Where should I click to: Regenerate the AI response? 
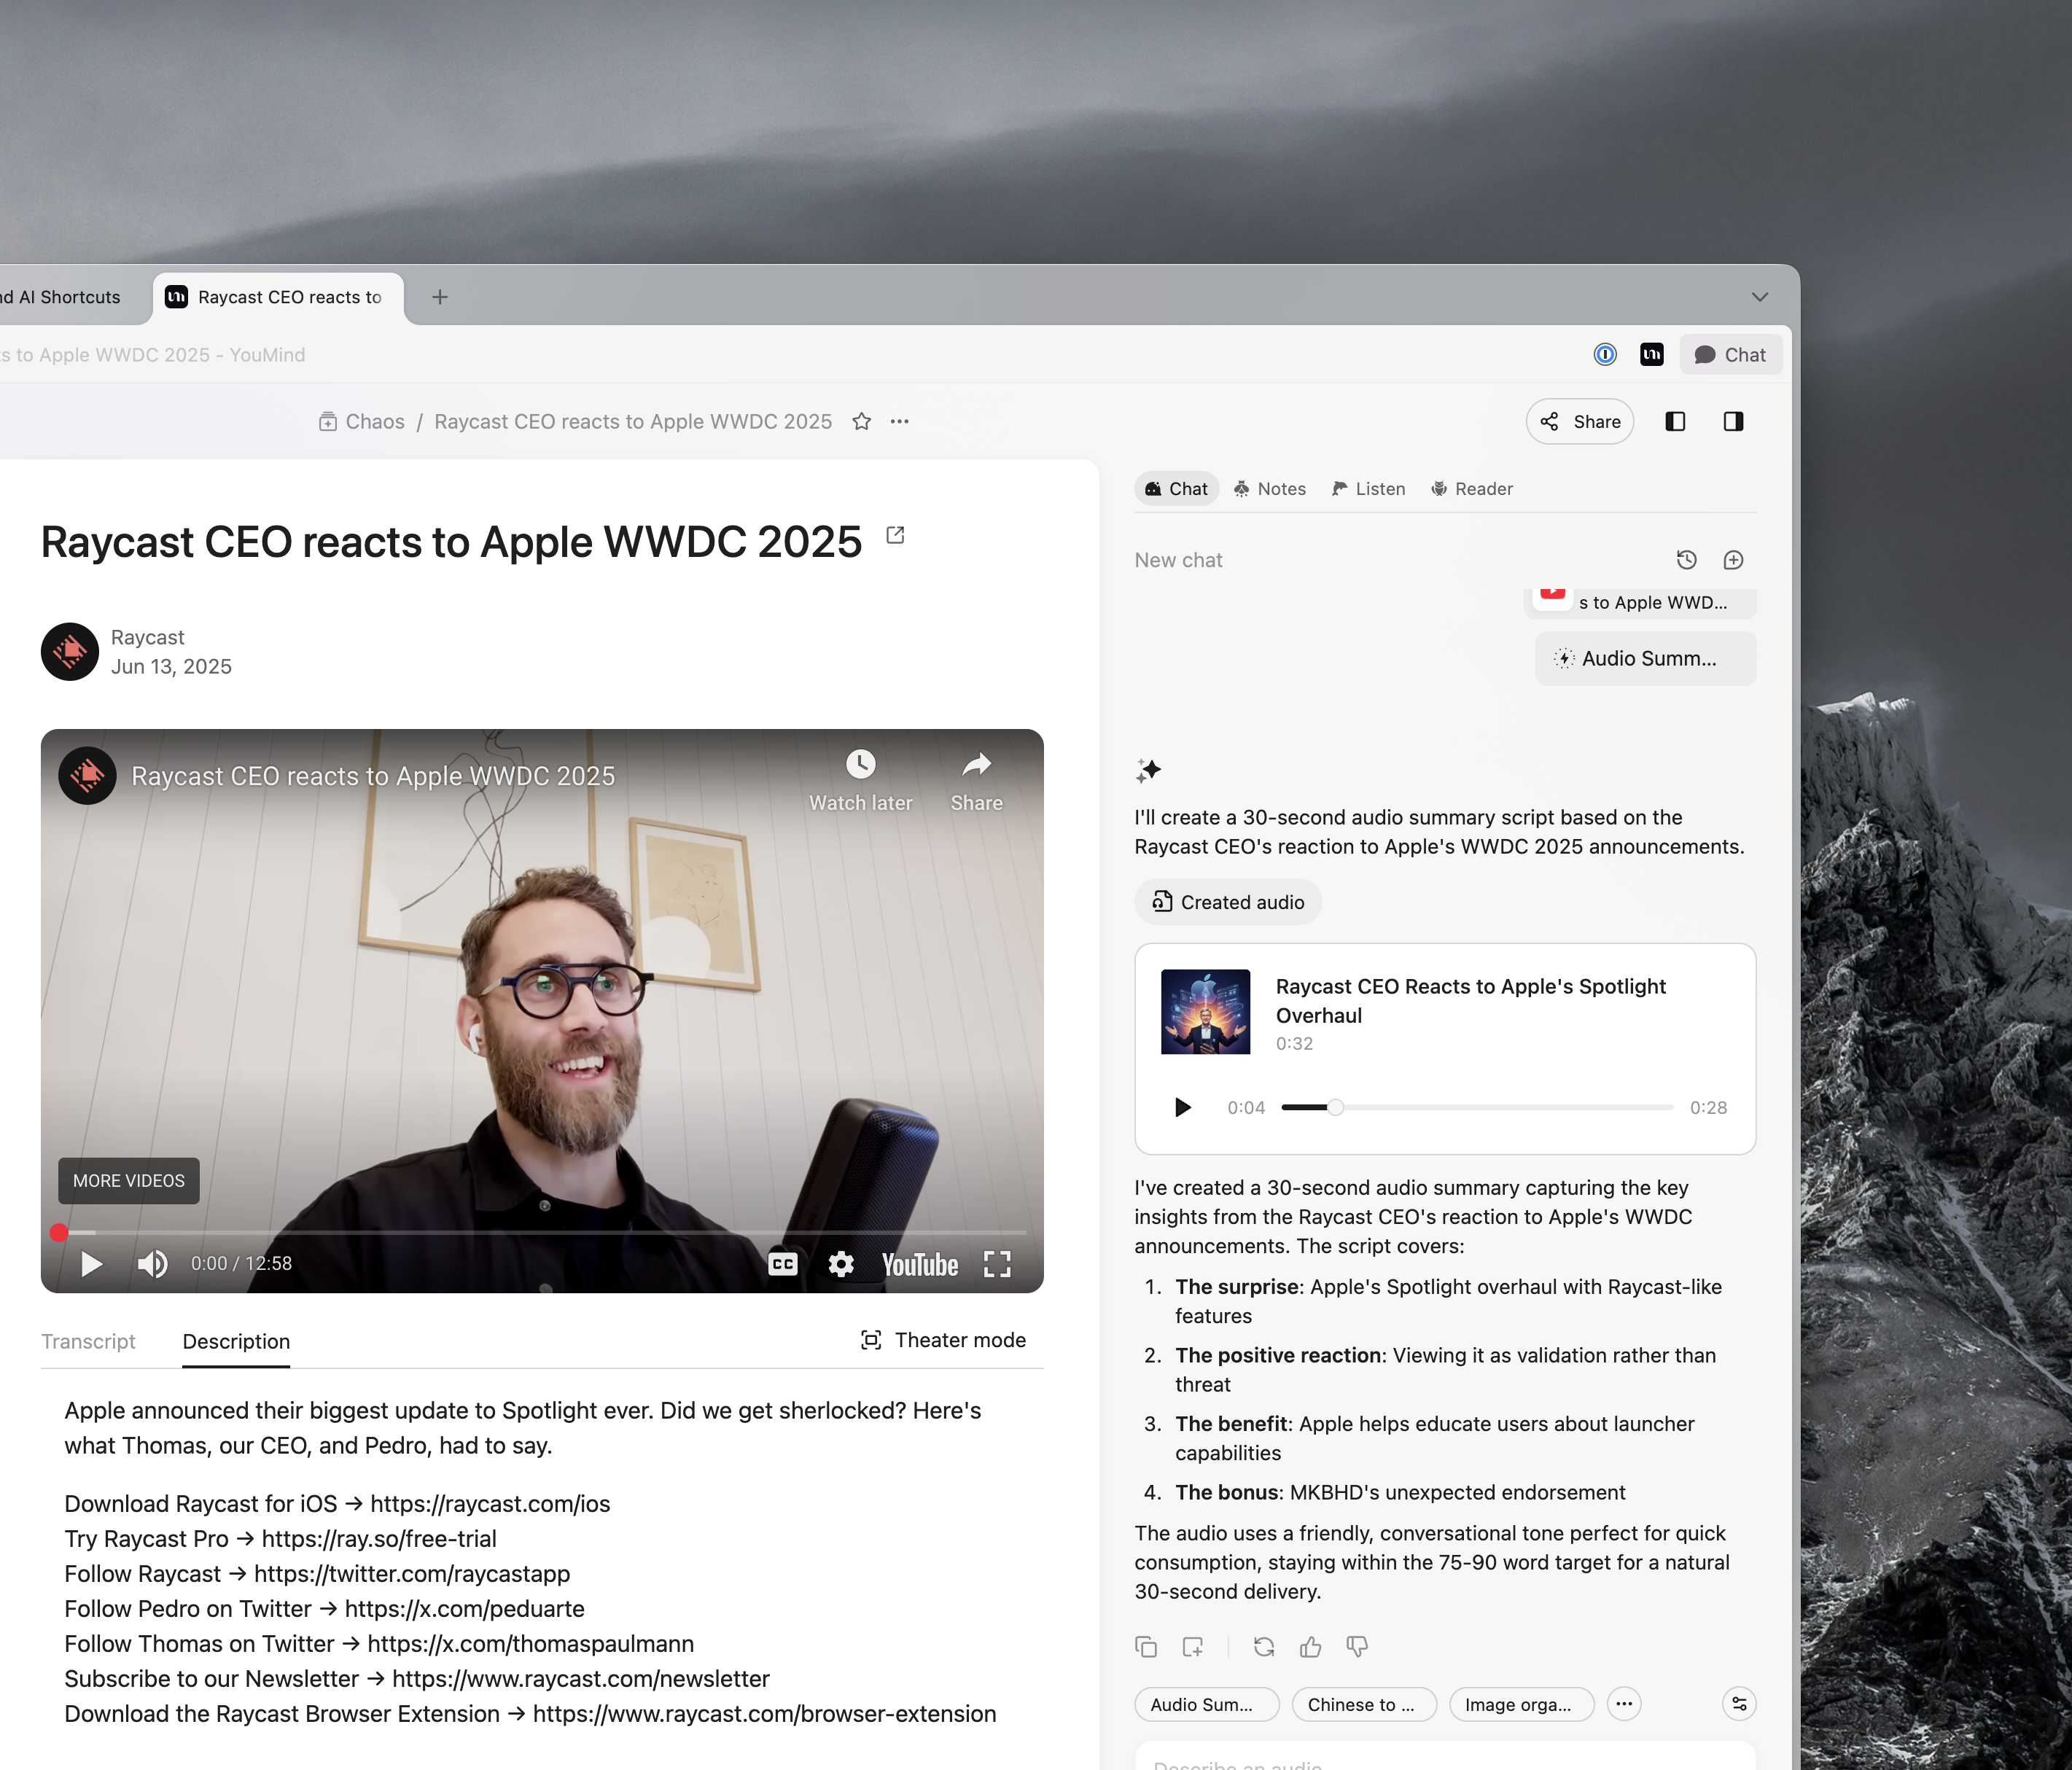click(x=1264, y=1647)
